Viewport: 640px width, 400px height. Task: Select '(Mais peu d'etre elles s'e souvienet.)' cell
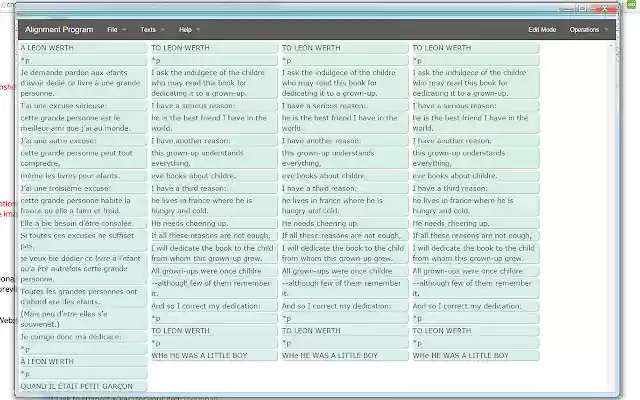click(83, 319)
